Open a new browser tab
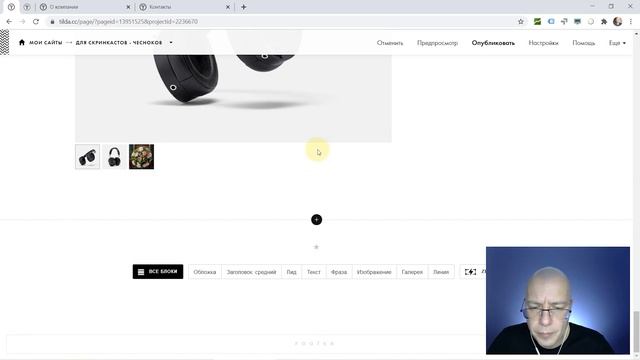This screenshot has width=640, height=360. pos(243,7)
